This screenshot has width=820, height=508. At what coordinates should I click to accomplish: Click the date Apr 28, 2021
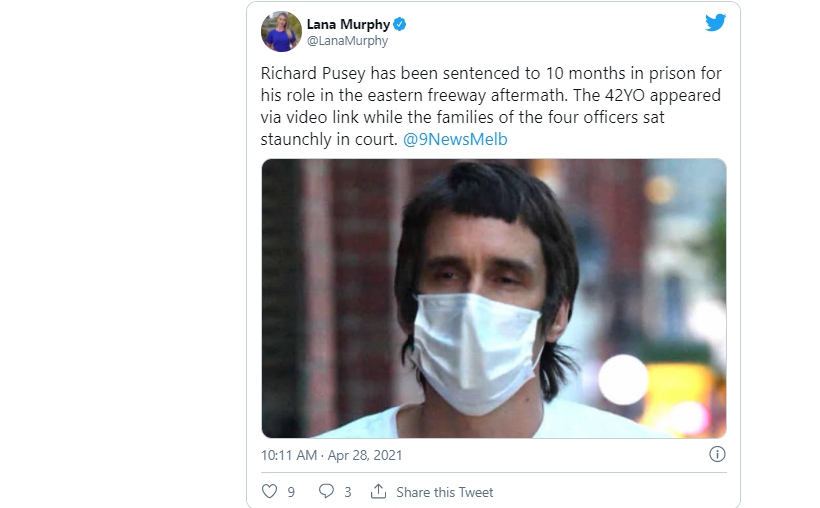coord(365,455)
